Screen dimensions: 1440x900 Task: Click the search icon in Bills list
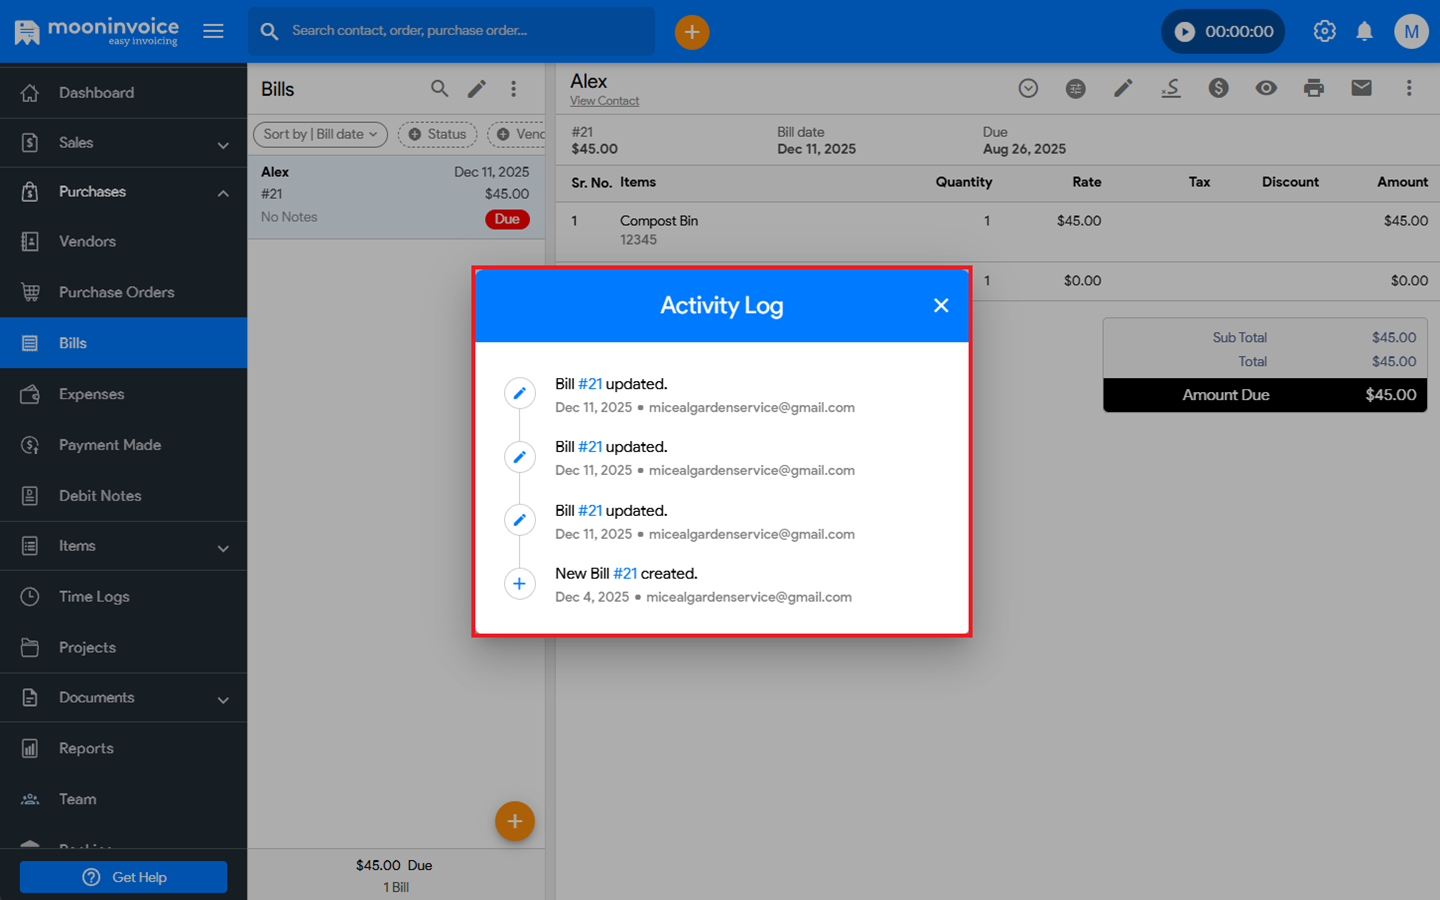pyautogui.click(x=439, y=89)
